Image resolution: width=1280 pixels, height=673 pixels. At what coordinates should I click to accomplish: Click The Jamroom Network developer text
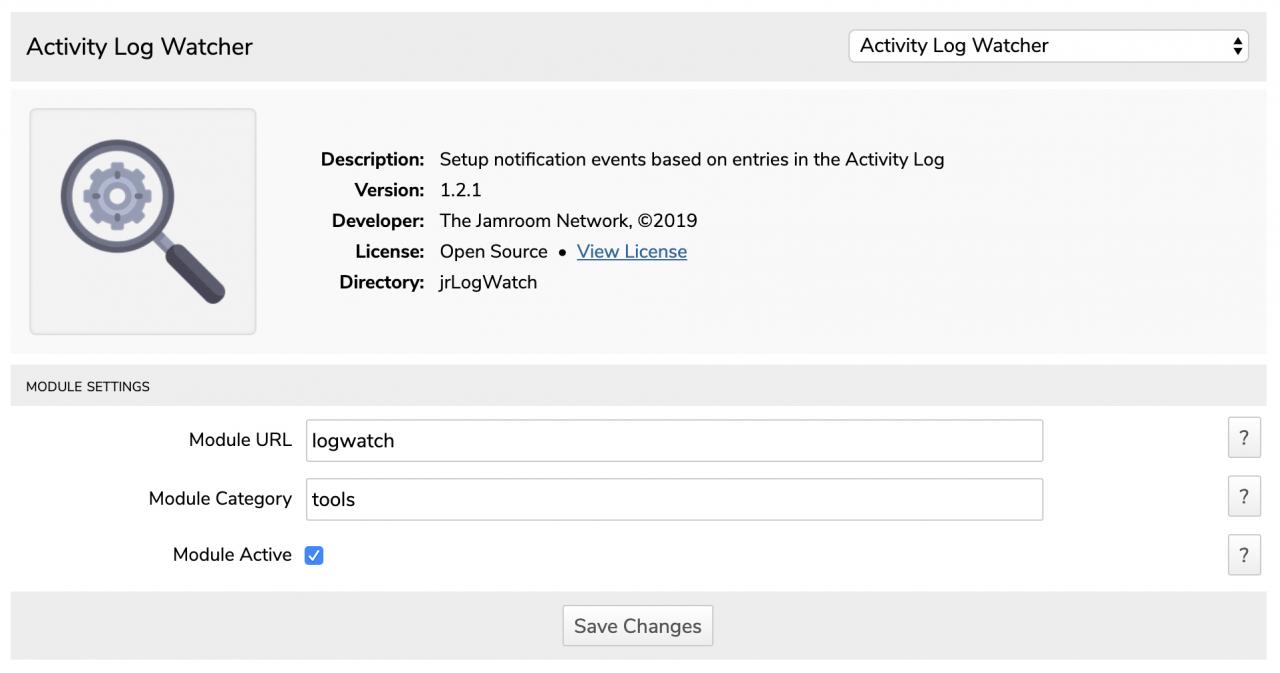click(568, 221)
